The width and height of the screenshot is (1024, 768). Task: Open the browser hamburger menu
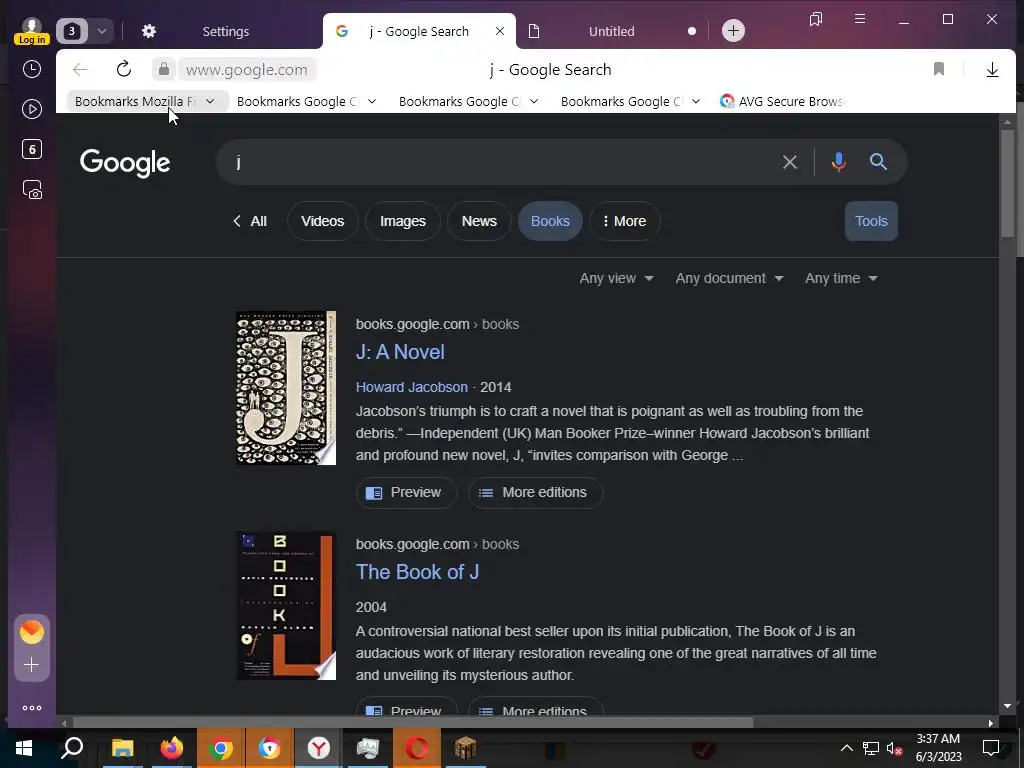(x=860, y=19)
